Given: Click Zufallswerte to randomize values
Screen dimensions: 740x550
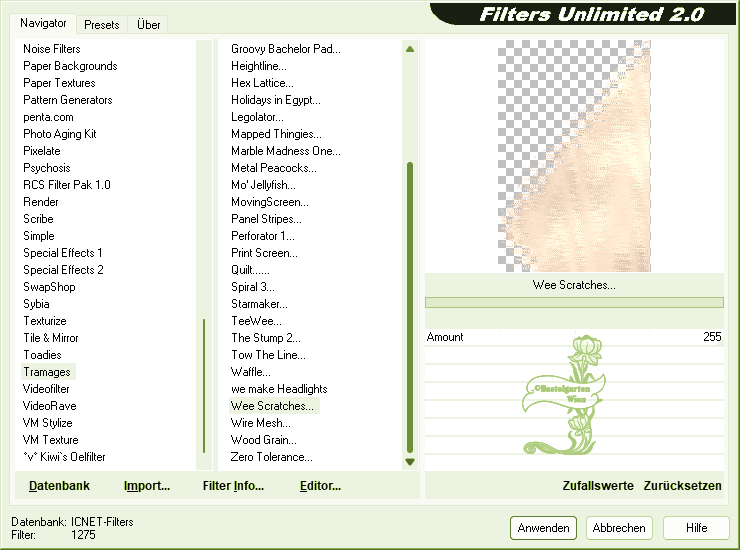Looking at the screenshot, I should point(598,486).
